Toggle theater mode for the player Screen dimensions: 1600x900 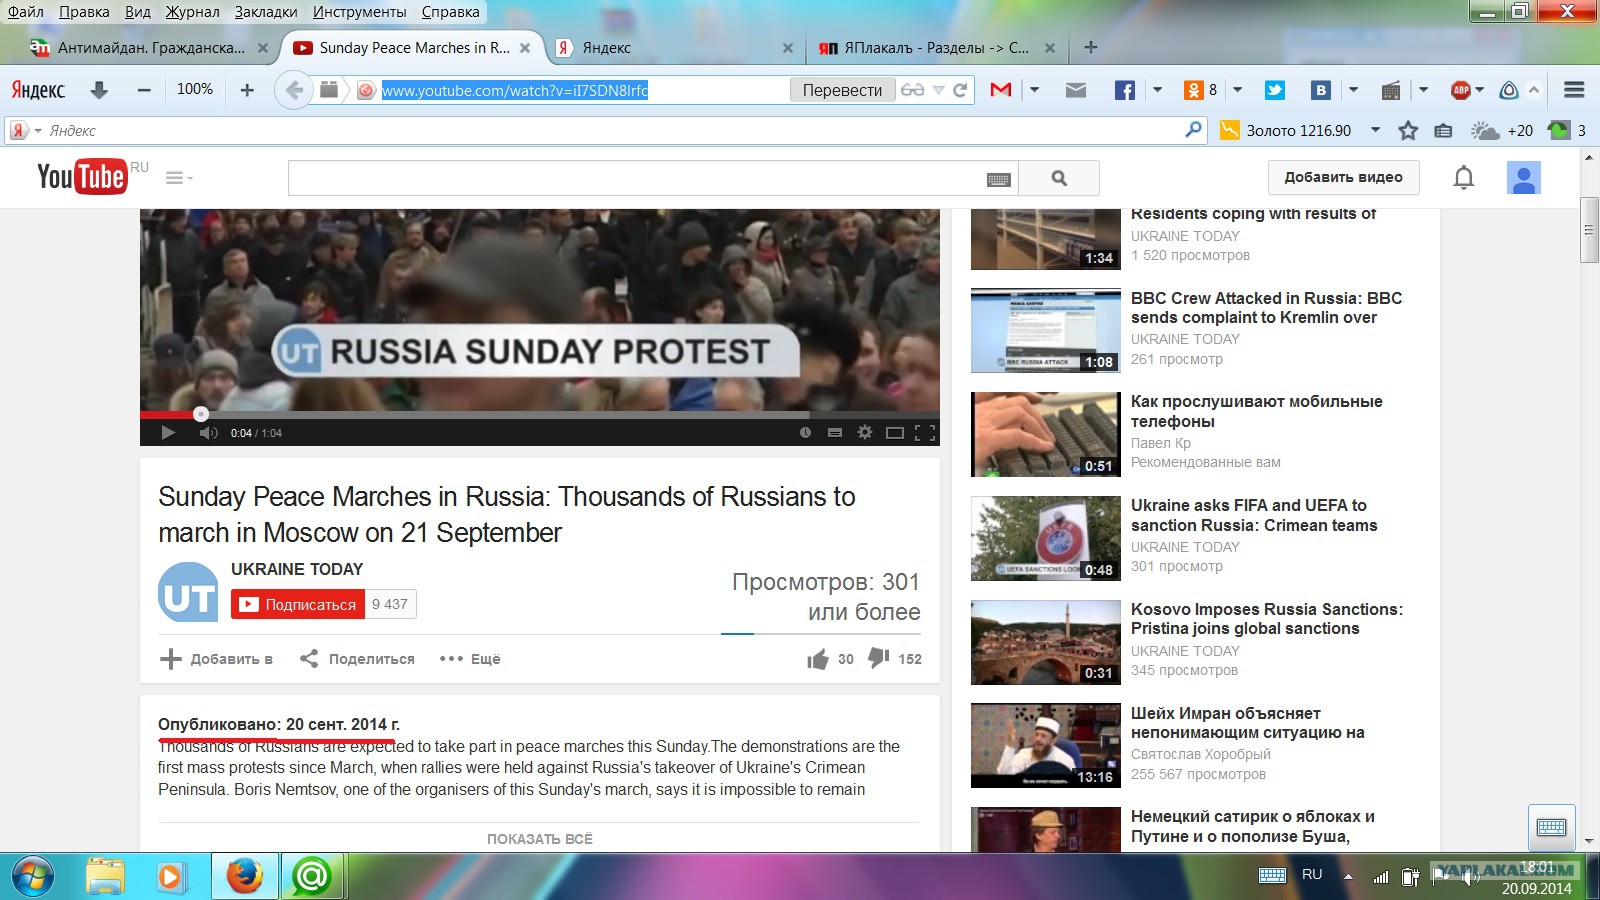point(895,432)
